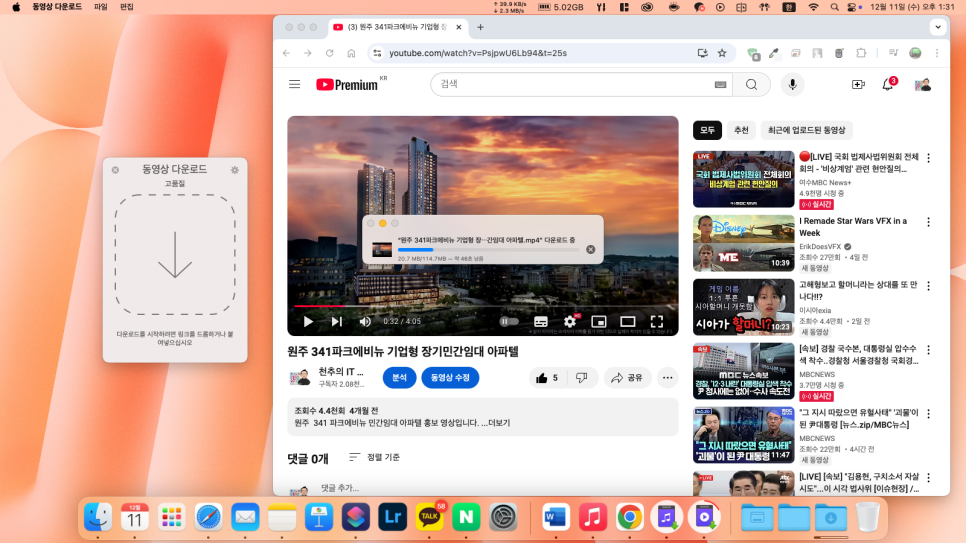Viewport: 966px width, 543px height.
Task: Open options for 그 지시 따랐으면 video
Action: tap(928, 414)
